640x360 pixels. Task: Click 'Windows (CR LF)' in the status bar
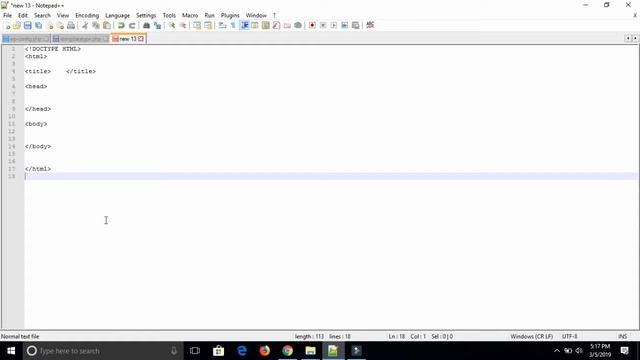pyautogui.click(x=531, y=336)
